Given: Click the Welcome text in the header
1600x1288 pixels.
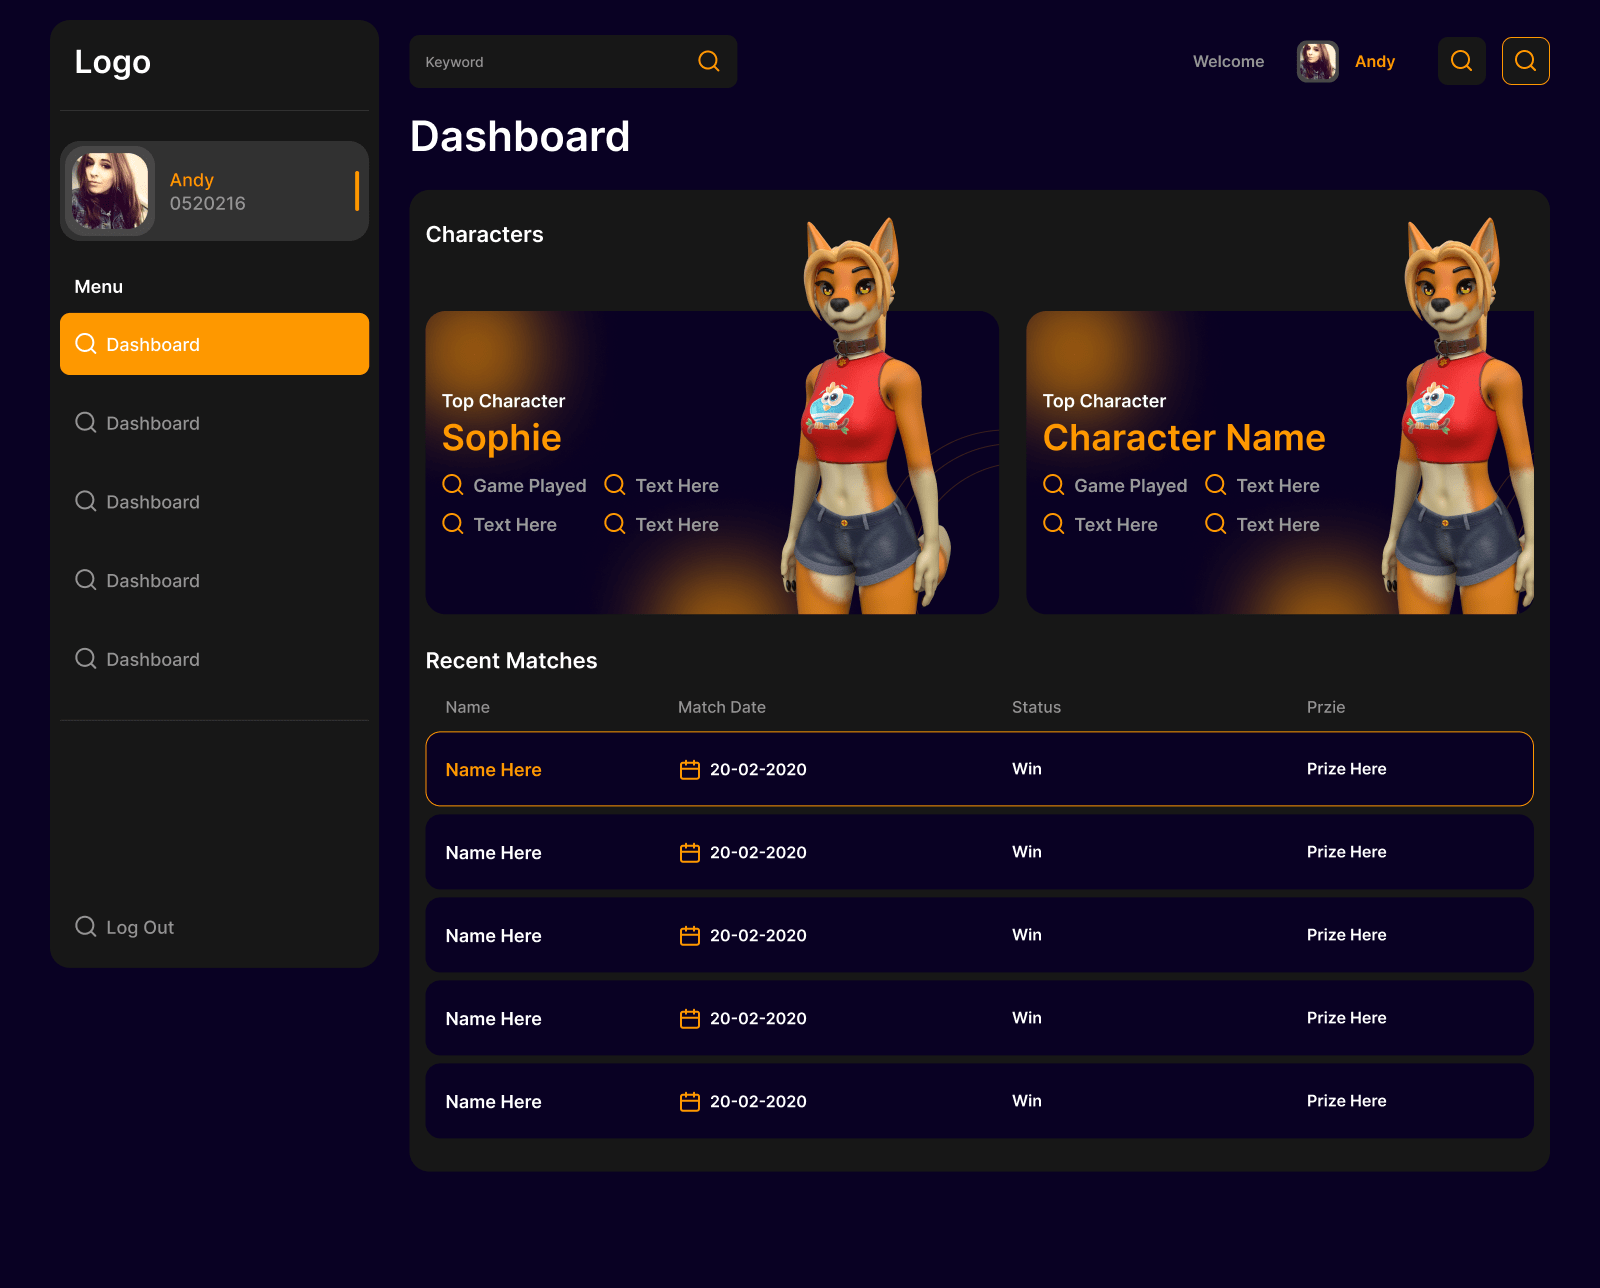Looking at the screenshot, I should click(x=1228, y=62).
